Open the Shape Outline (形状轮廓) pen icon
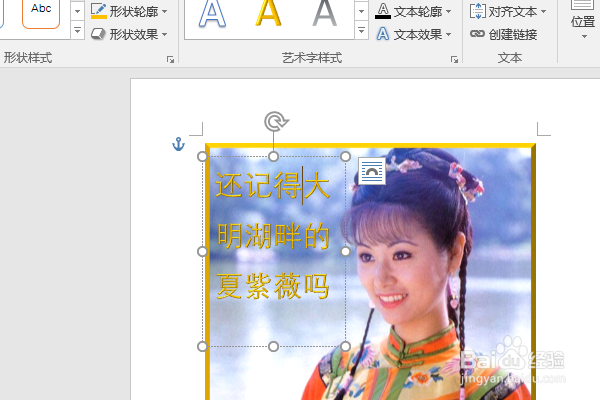This screenshot has width=600, height=400. pos(99,11)
